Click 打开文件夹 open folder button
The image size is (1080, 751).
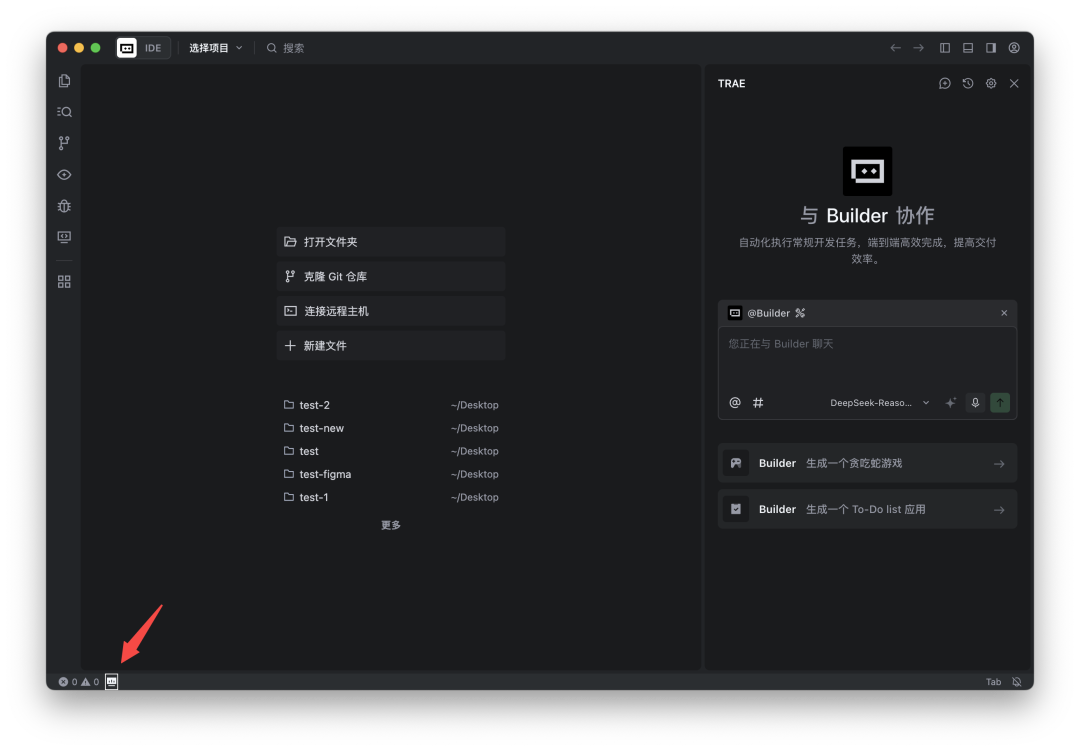pos(391,242)
